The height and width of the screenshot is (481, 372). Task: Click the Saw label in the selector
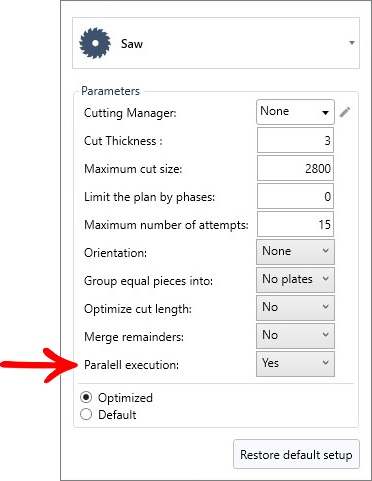(x=132, y=44)
